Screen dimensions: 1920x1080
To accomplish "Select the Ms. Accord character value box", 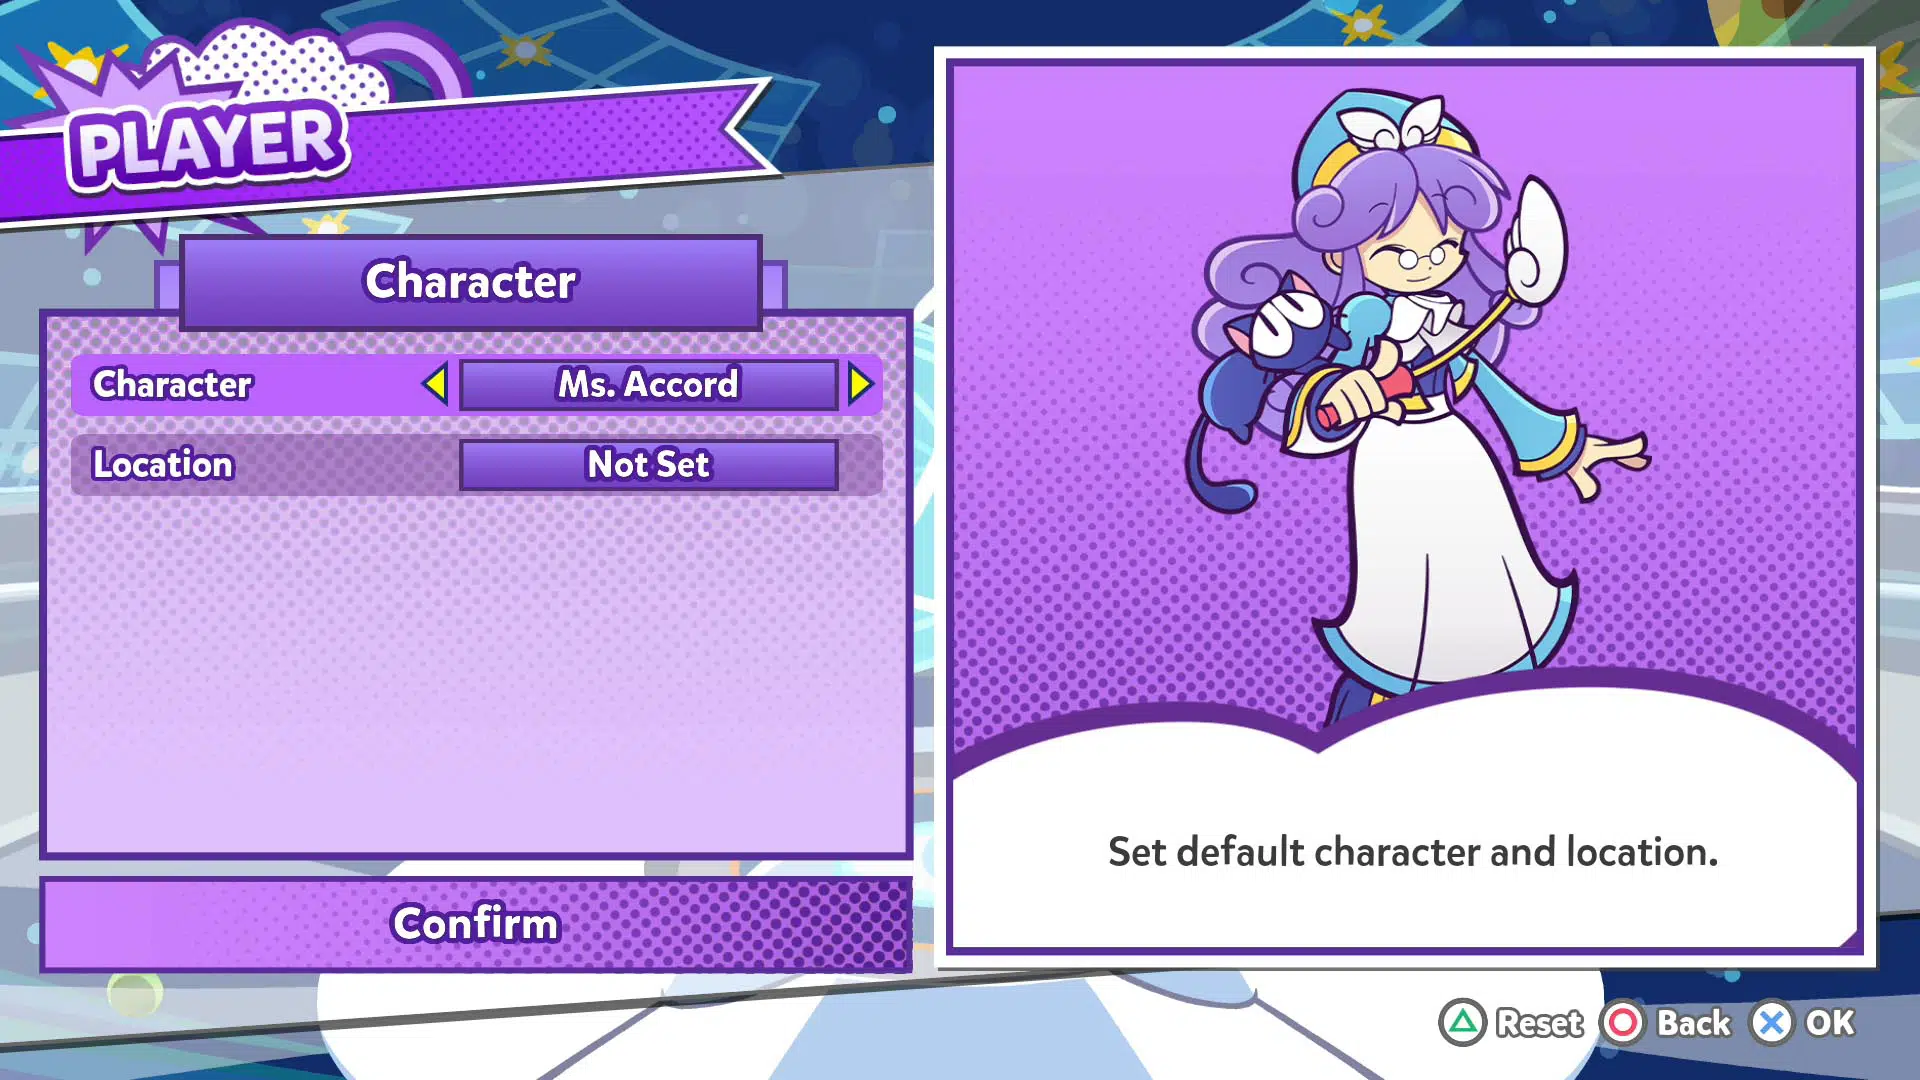I will click(648, 384).
